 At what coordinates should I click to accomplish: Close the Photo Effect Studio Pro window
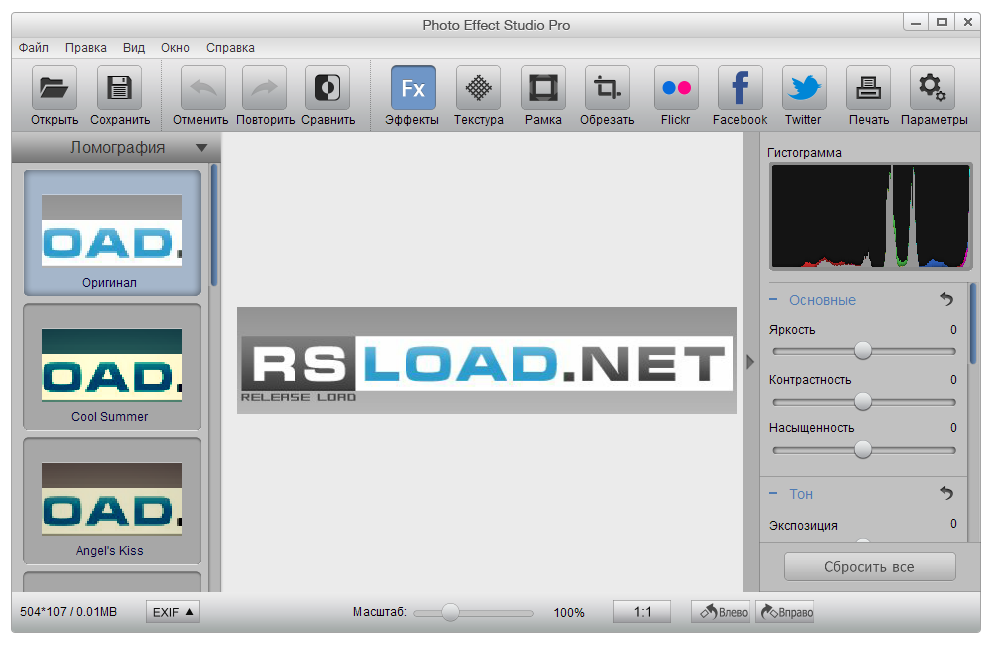967,22
